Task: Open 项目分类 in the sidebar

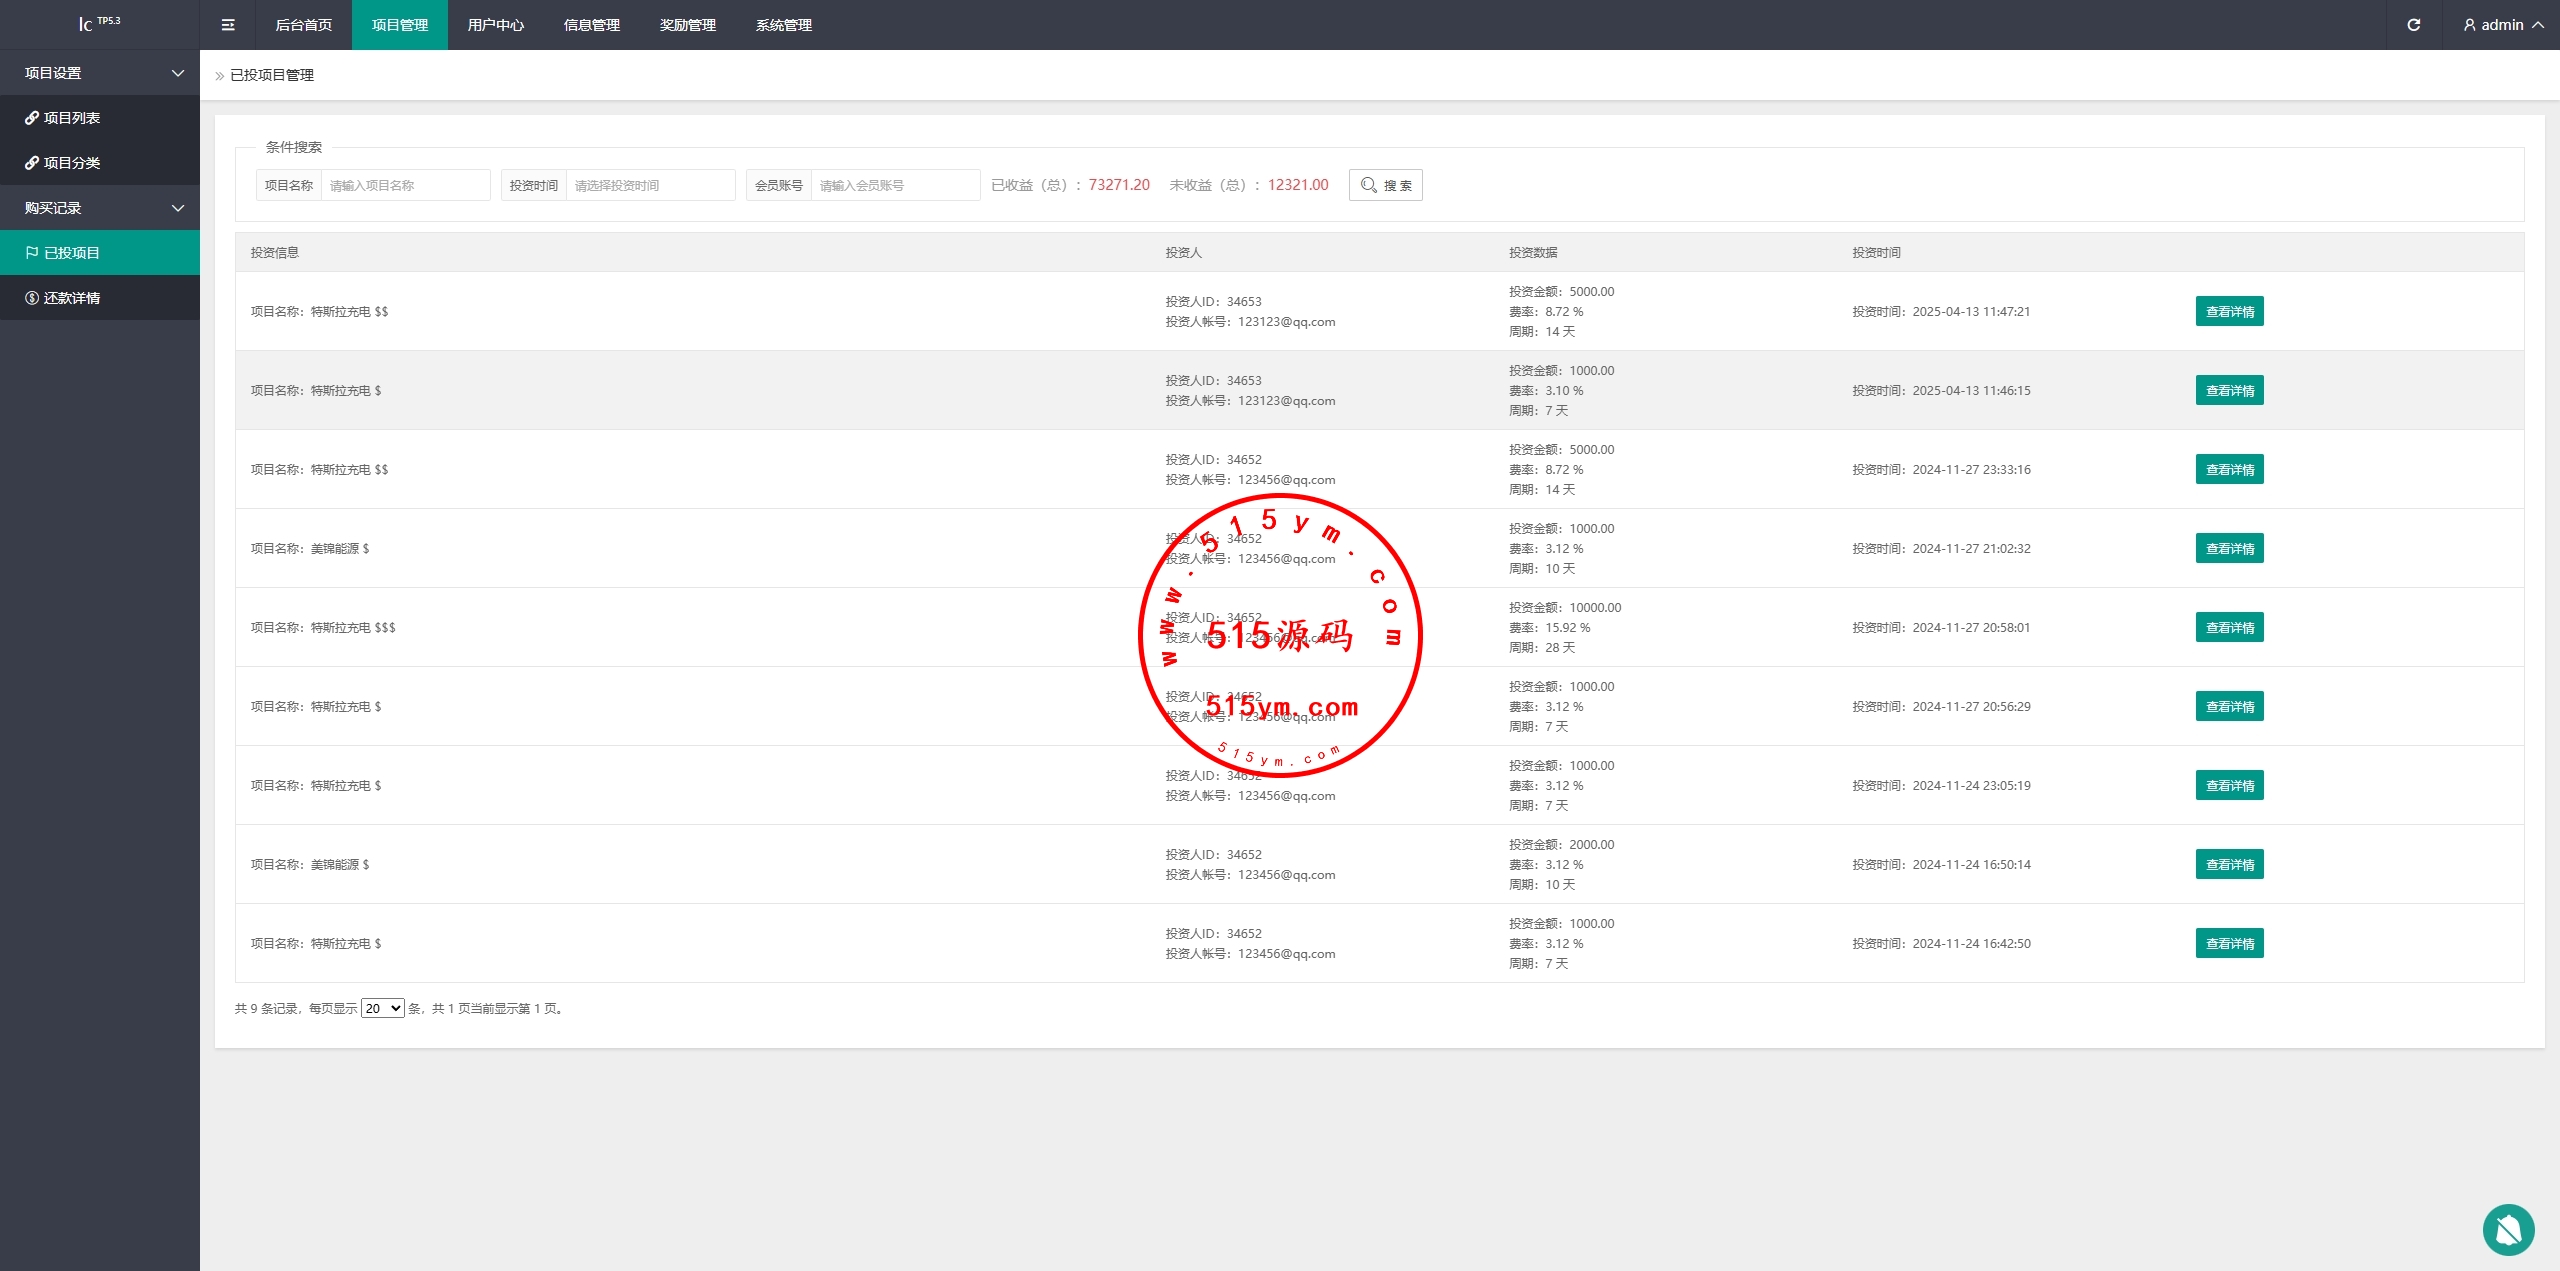Action: tap(71, 163)
